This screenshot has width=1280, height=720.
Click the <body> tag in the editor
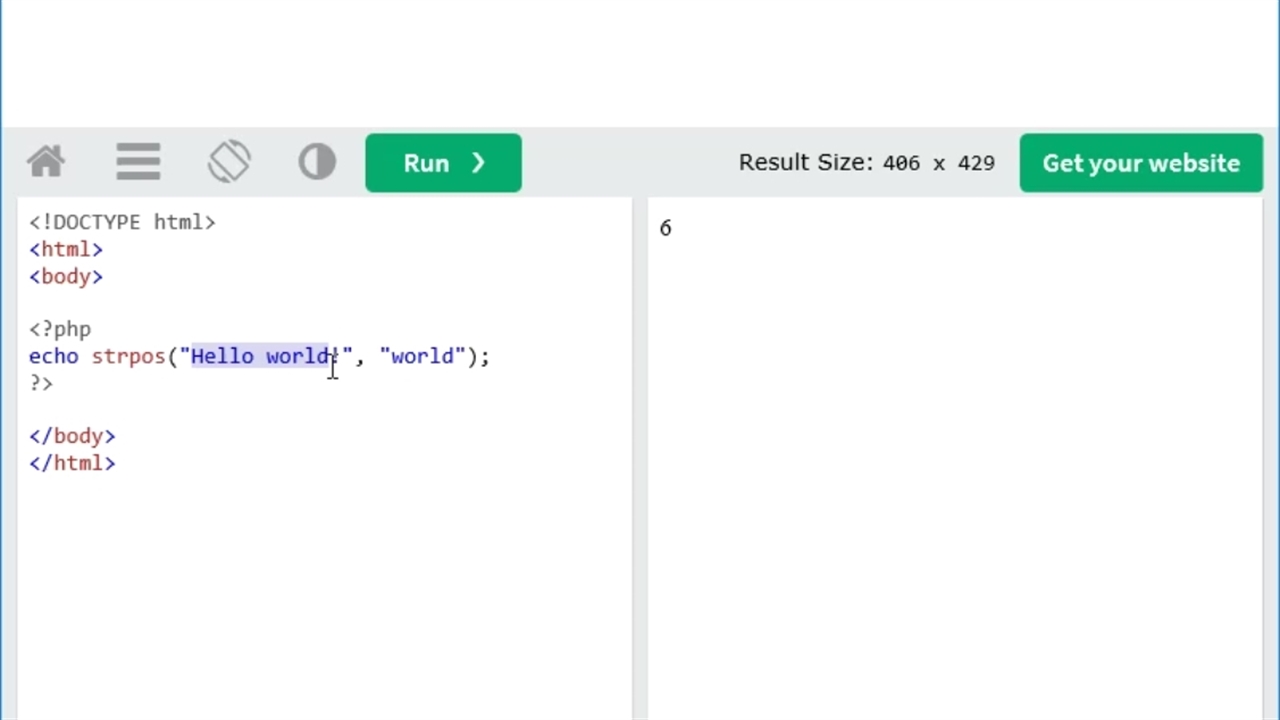pyautogui.click(x=65, y=277)
